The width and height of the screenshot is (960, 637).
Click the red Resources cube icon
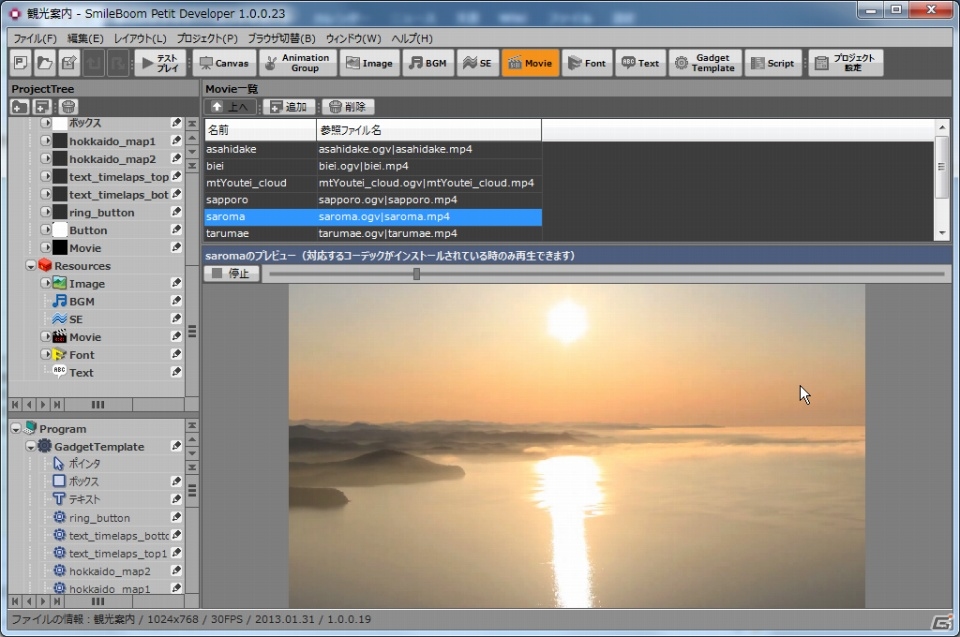coord(45,265)
